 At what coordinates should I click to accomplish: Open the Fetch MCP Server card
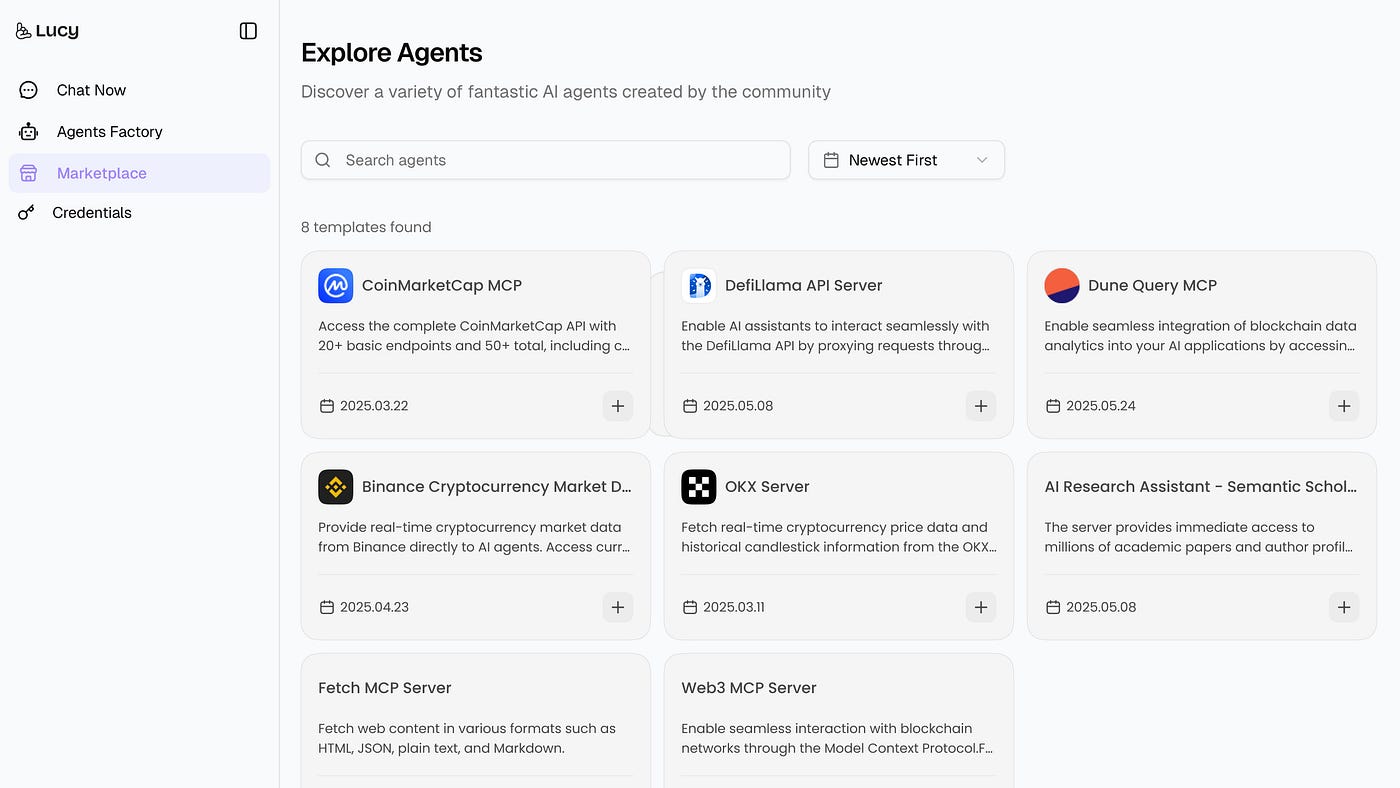[x=475, y=720]
